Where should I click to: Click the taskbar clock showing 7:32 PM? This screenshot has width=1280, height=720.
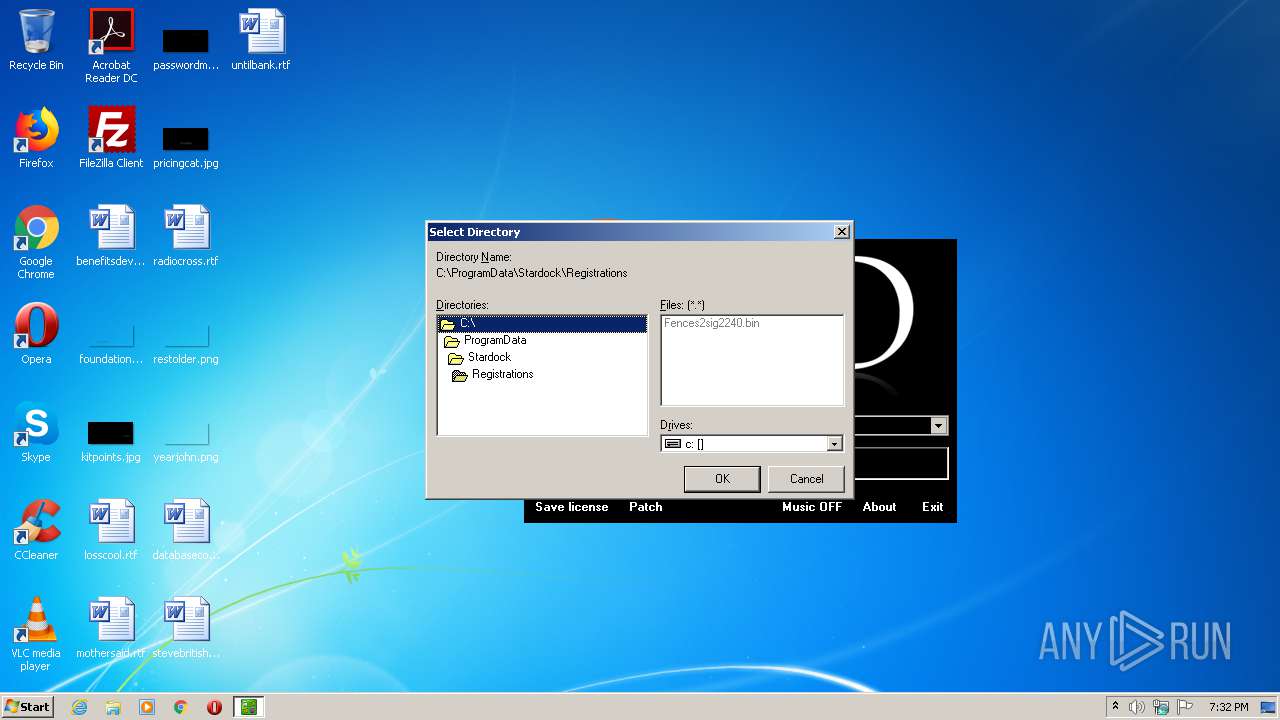coord(1228,707)
